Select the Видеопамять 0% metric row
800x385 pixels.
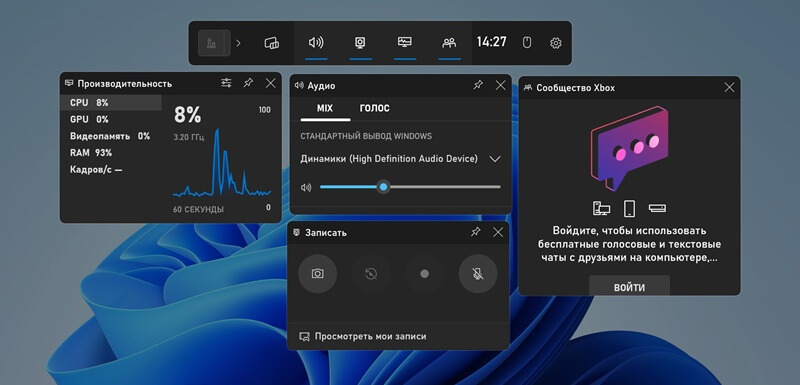pyautogui.click(x=111, y=136)
